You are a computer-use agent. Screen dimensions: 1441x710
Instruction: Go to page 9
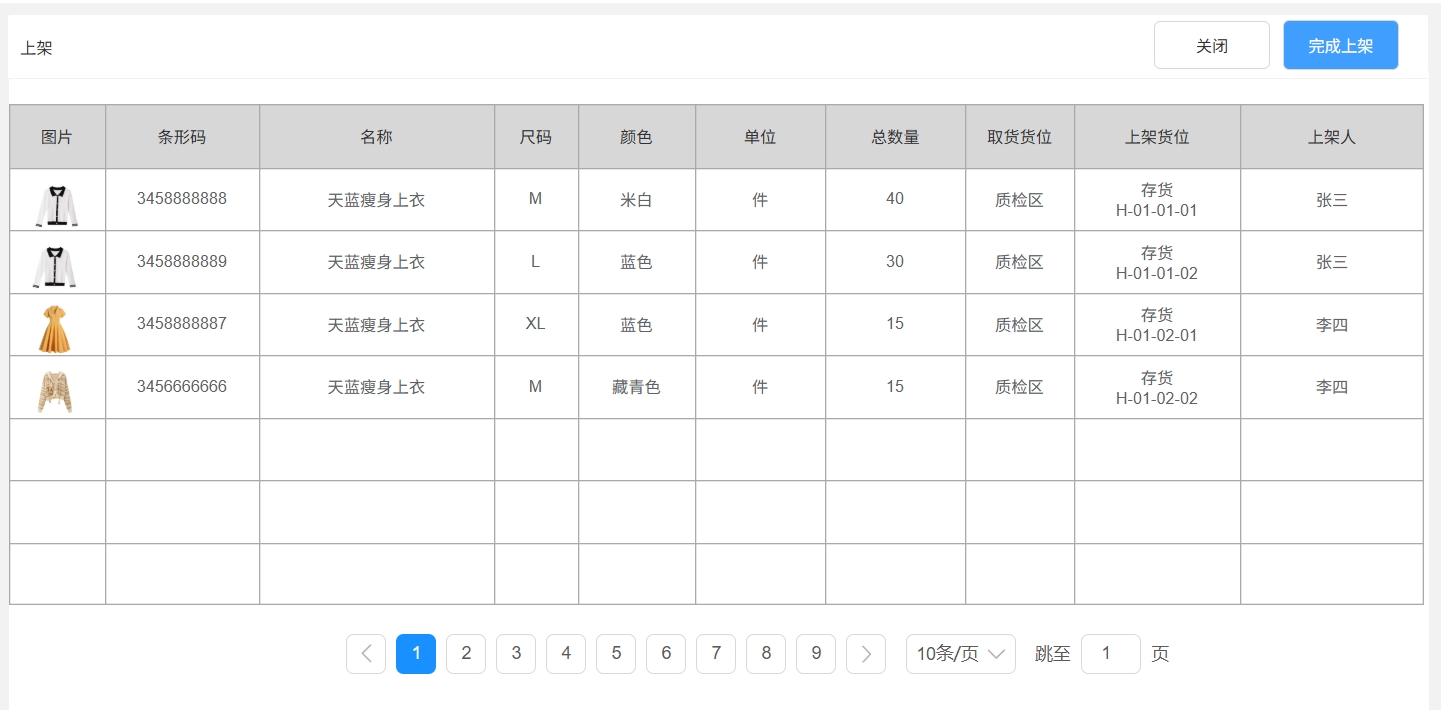point(816,654)
